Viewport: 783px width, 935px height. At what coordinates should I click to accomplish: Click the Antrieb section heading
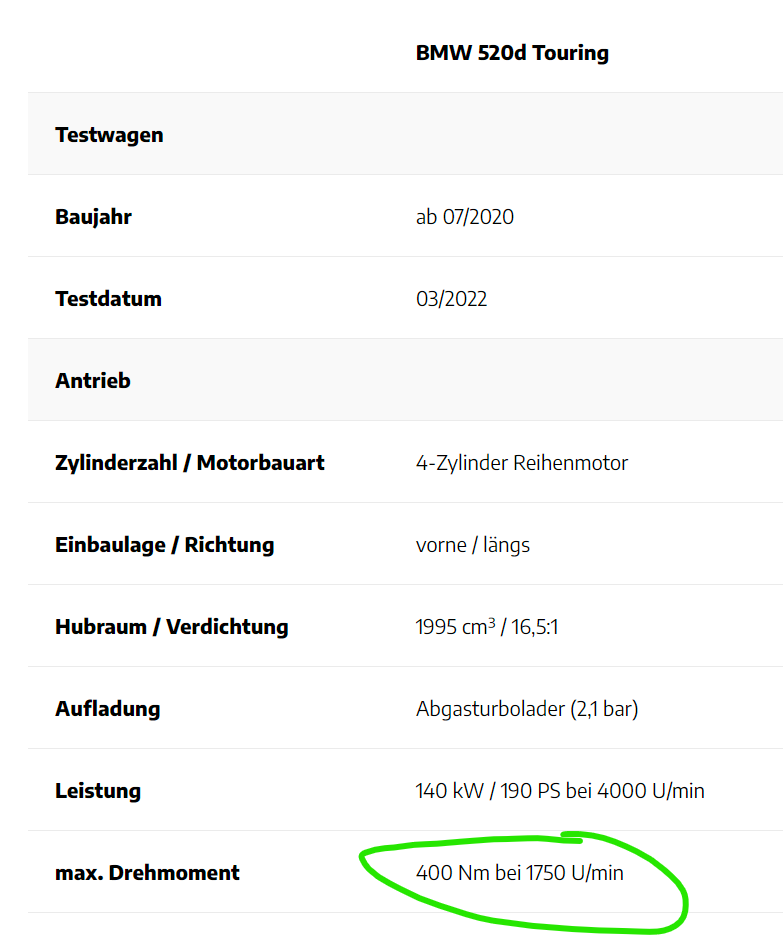coord(93,381)
